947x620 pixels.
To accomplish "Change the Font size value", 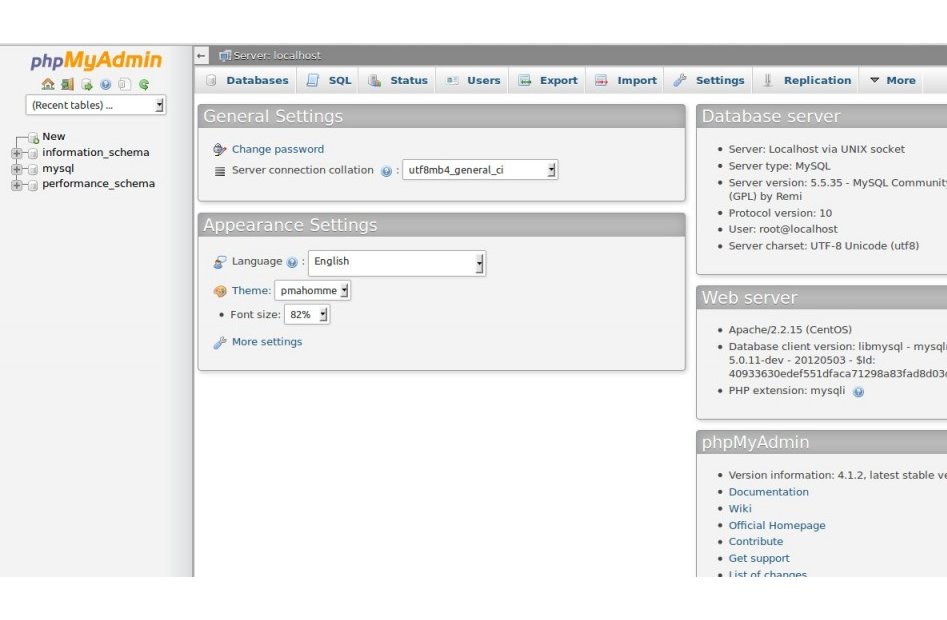I will click(307, 313).
